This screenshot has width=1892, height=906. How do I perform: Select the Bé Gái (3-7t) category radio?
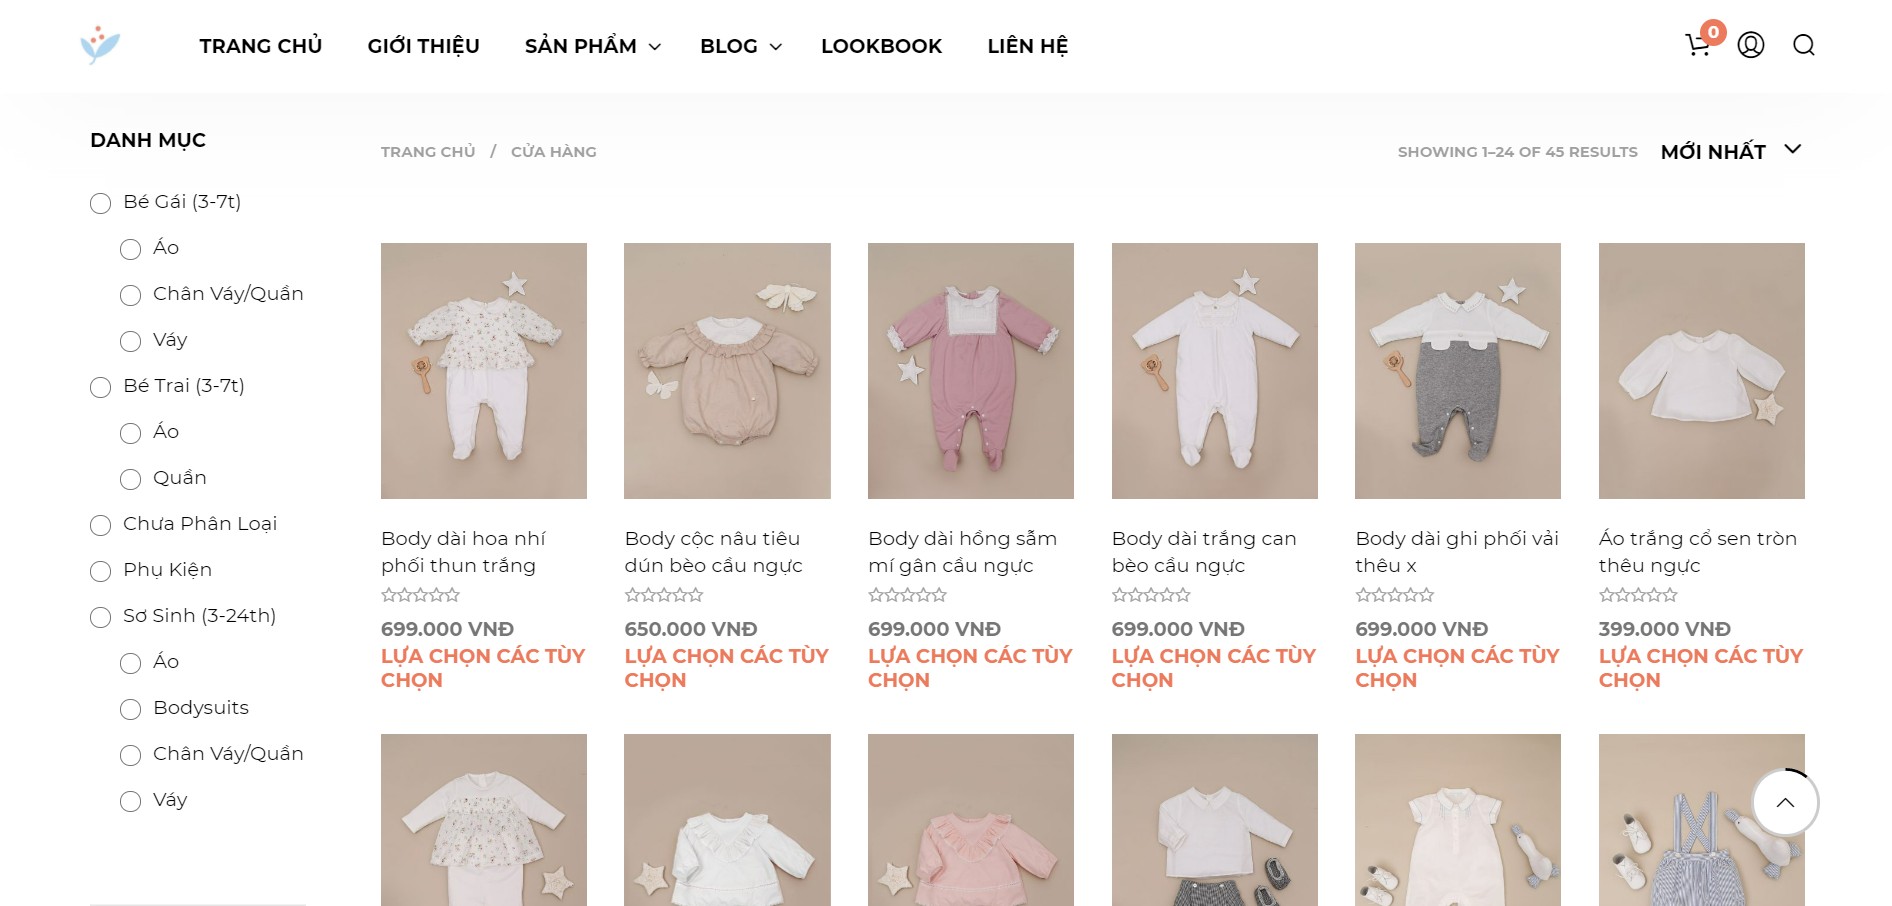(x=100, y=204)
